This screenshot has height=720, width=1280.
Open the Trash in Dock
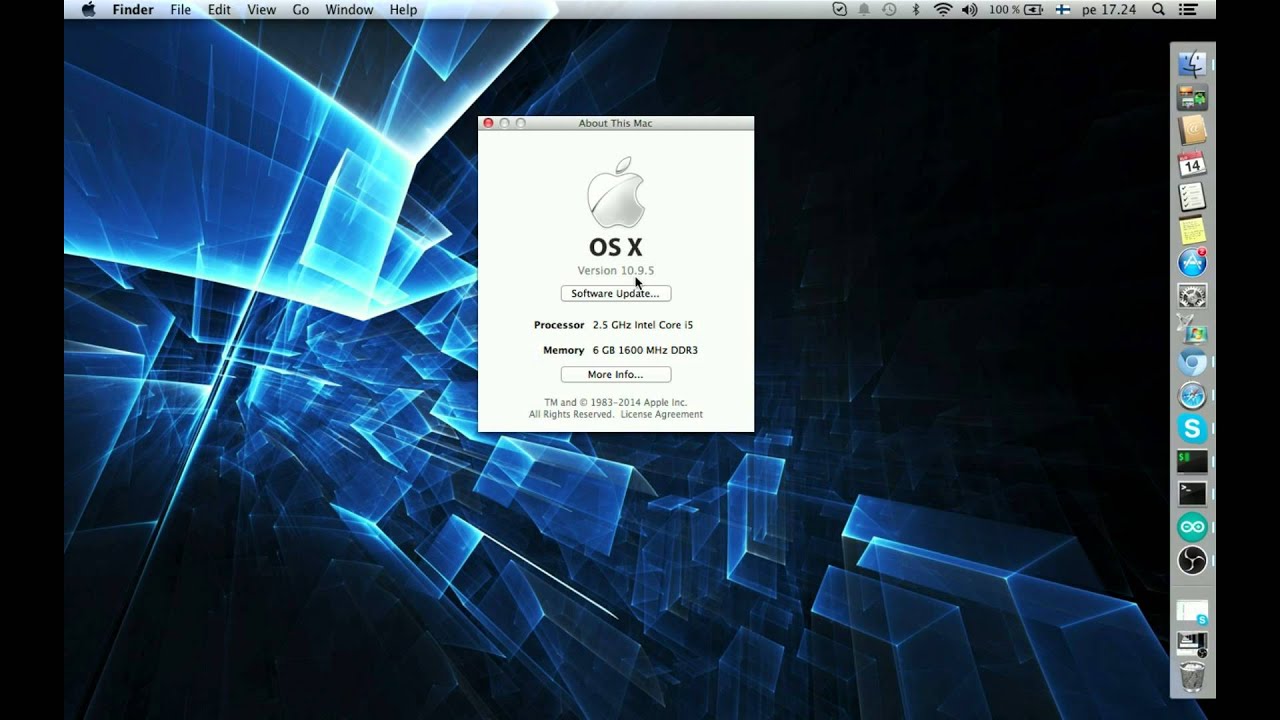1192,677
